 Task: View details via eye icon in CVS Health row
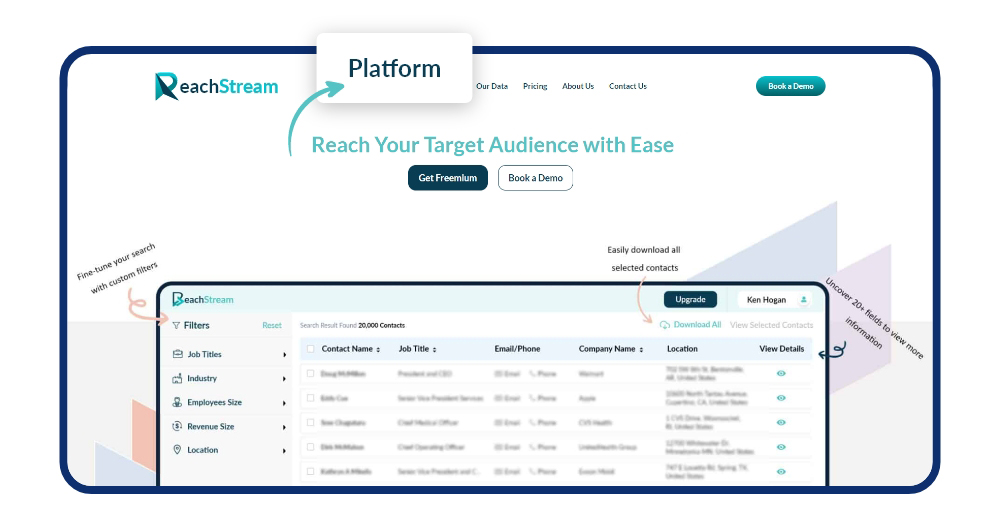click(781, 422)
